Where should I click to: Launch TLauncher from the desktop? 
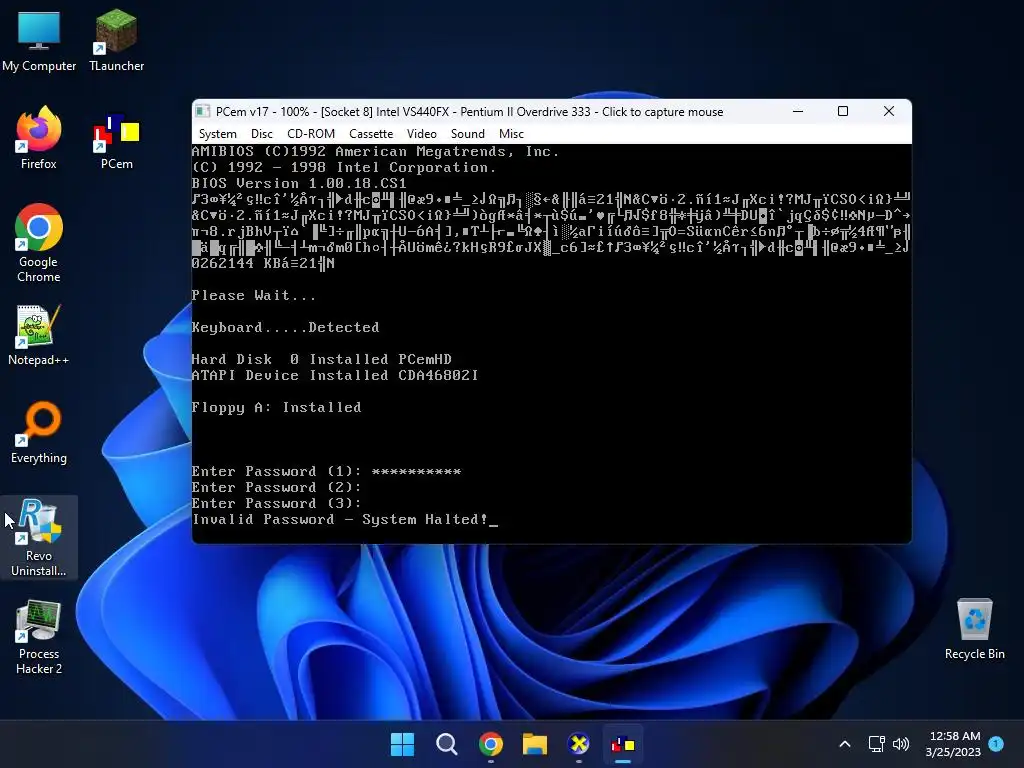[x=116, y=41]
